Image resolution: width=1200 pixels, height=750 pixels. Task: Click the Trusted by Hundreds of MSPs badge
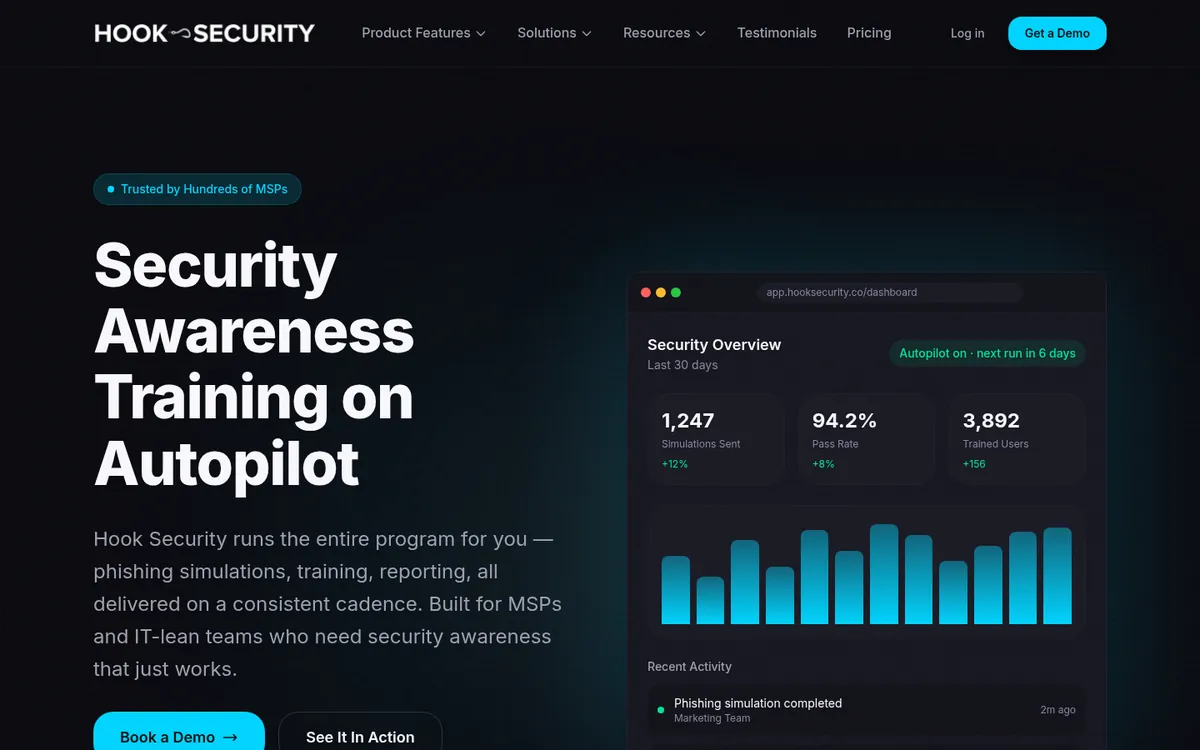tap(197, 189)
